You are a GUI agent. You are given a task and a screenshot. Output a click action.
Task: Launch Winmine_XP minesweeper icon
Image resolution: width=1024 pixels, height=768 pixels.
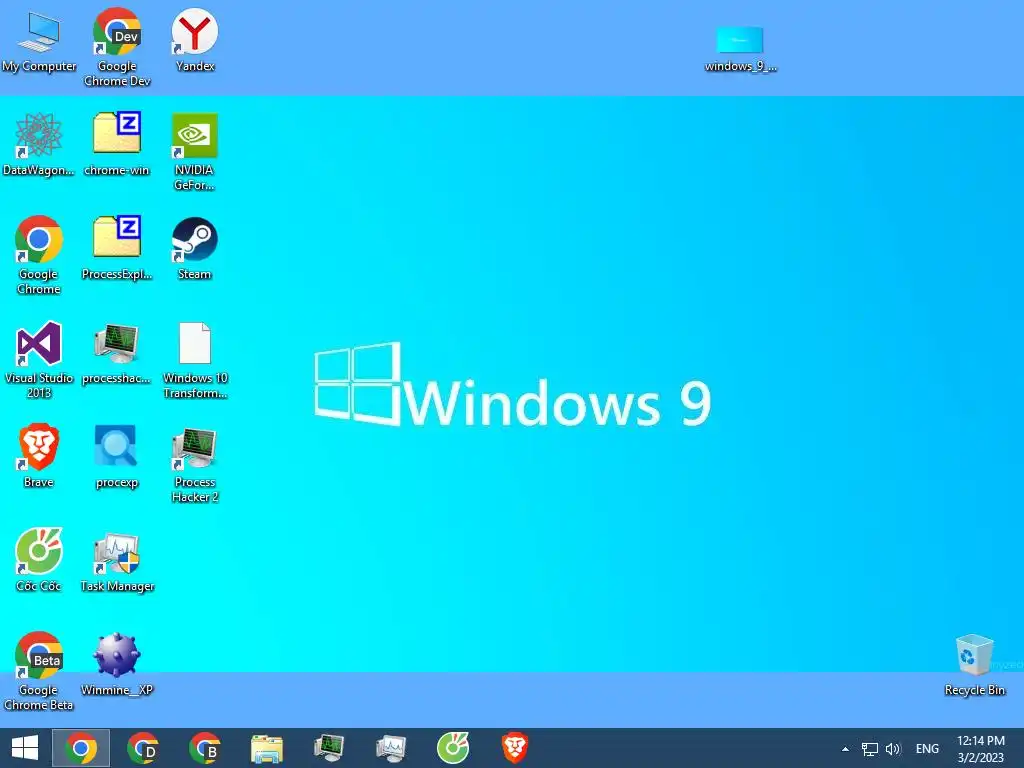(116, 664)
